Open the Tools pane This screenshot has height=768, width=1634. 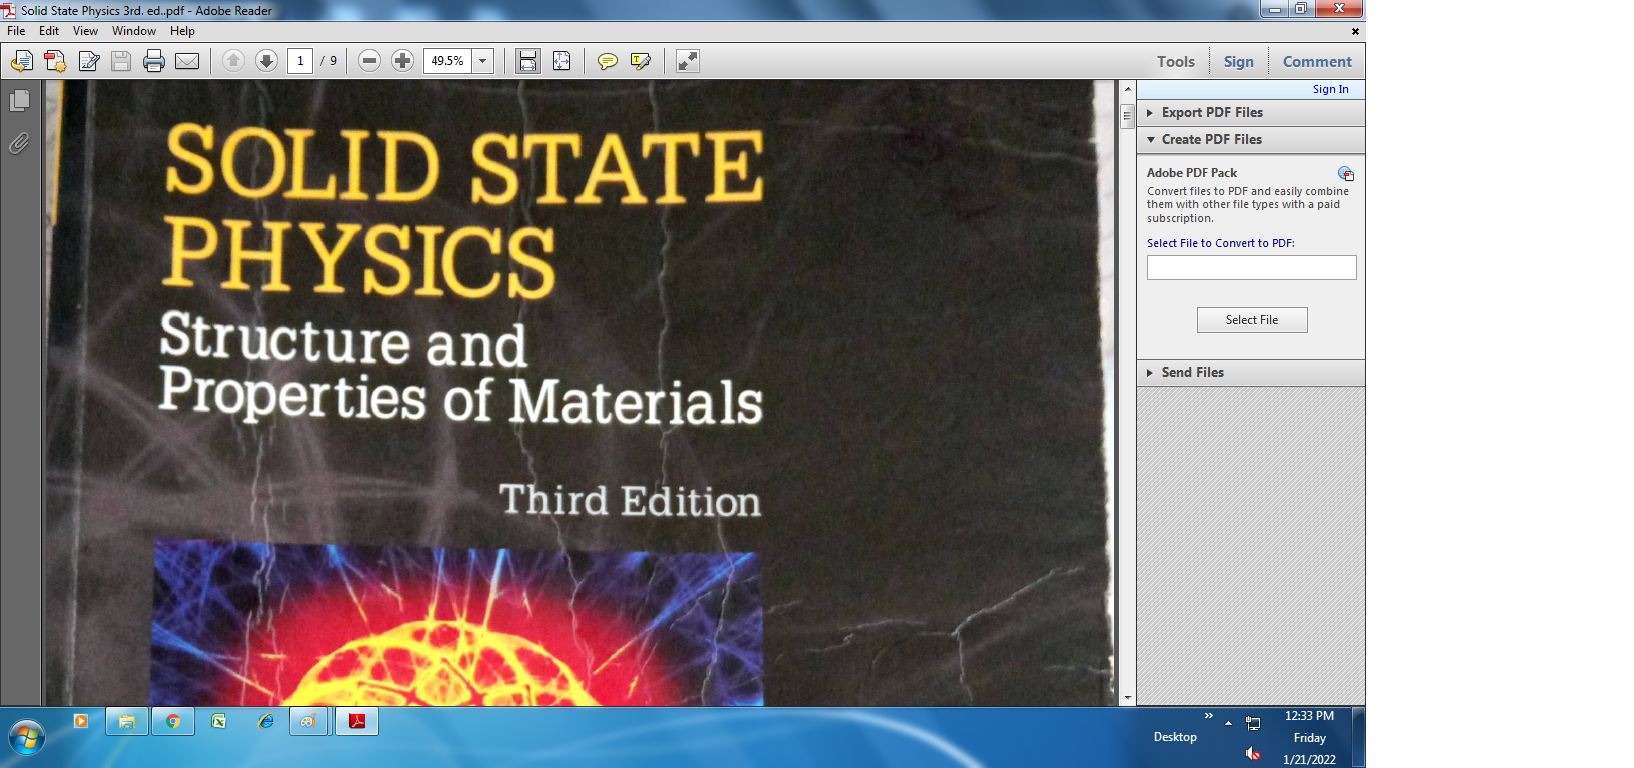click(1176, 62)
